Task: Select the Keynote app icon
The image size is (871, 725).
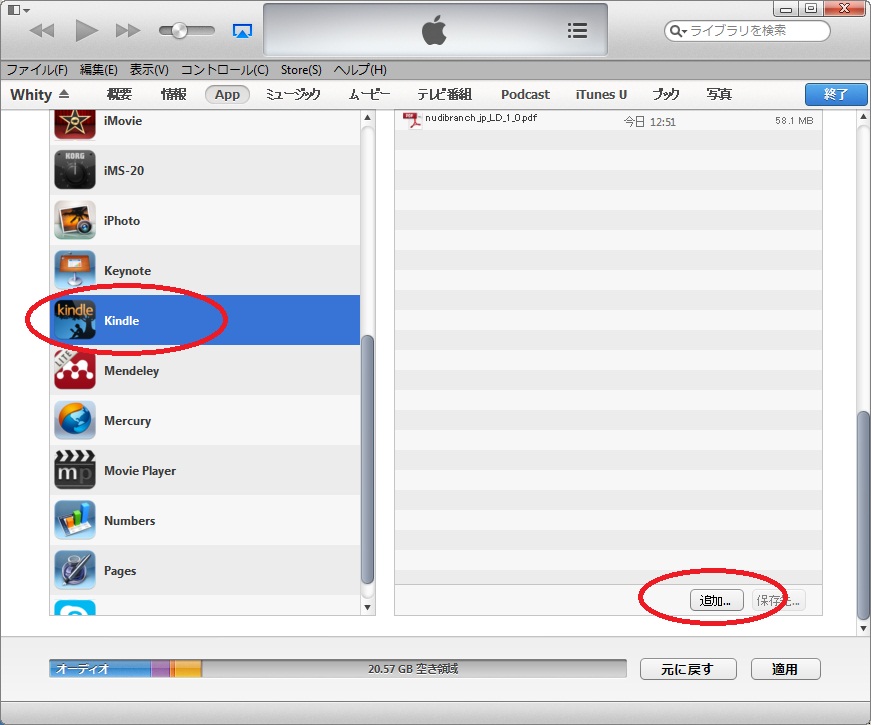Action: pyautogui.click(x=74, y=270)
